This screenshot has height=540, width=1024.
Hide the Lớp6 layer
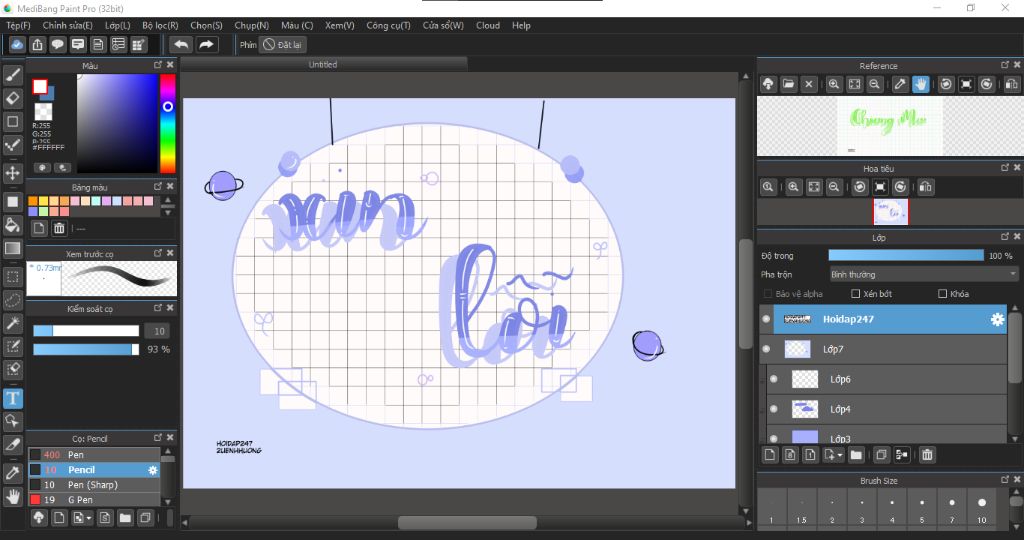click(774, 379)
